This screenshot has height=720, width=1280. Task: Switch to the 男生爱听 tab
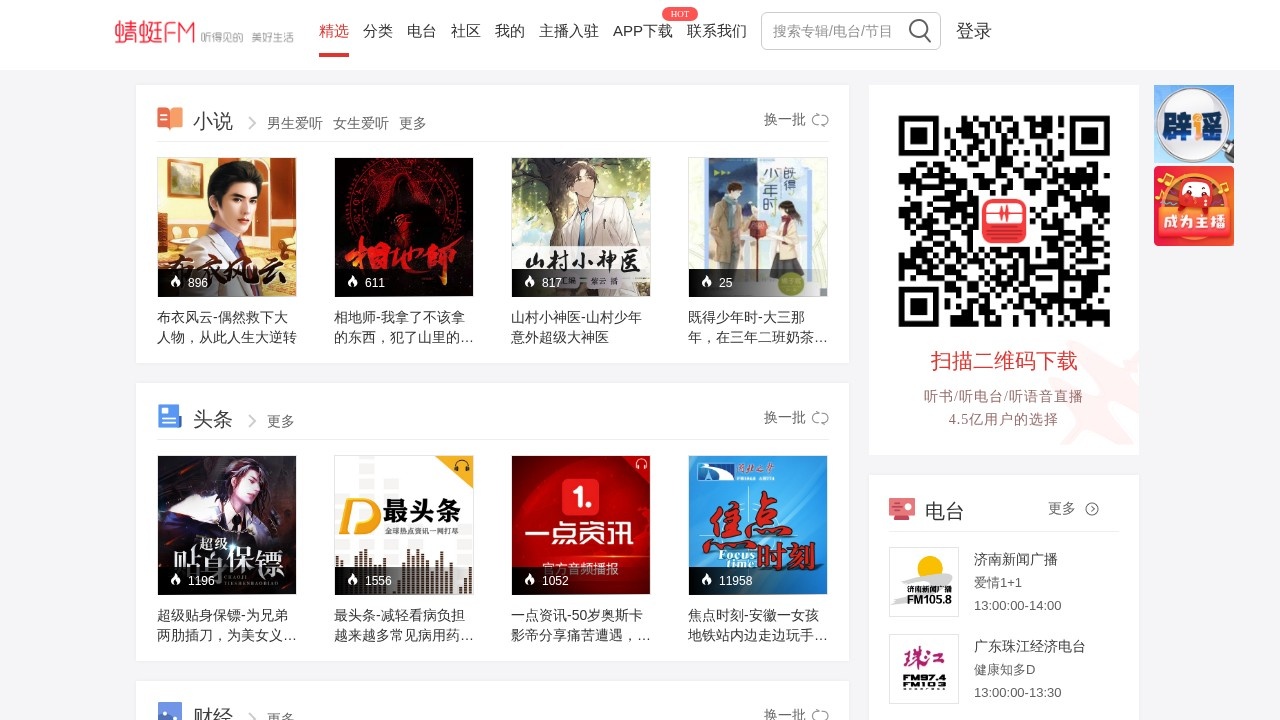click(x=293, y=123)
